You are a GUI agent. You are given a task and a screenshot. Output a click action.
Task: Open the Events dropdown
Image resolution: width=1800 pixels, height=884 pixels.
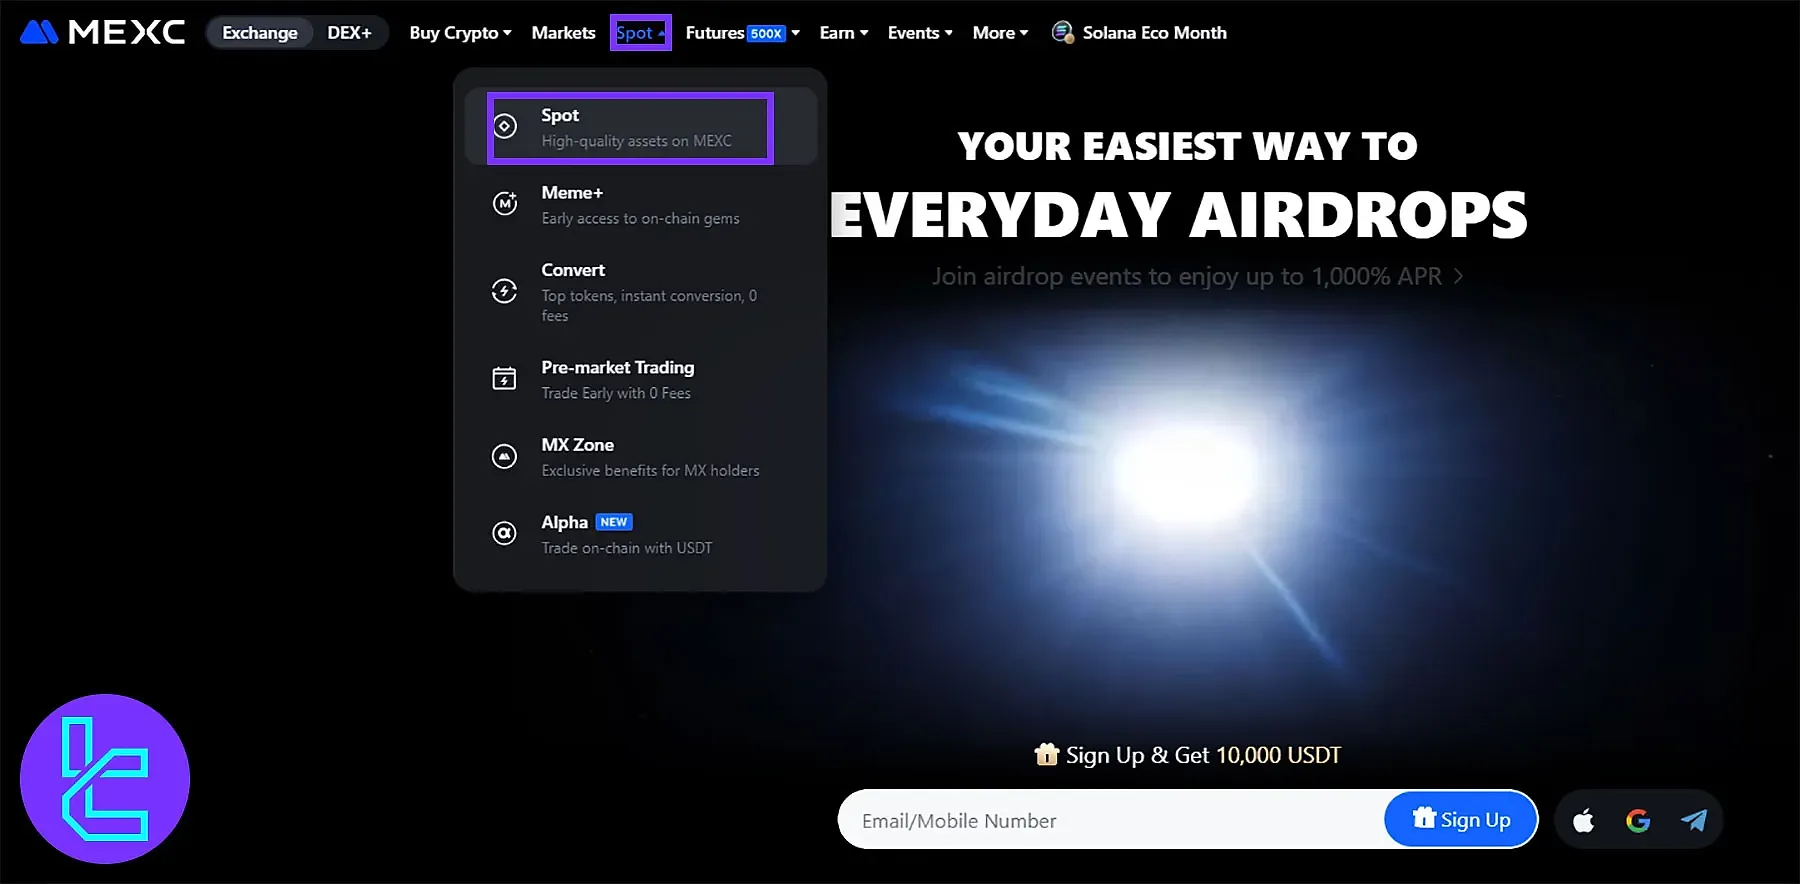tap(919, 33)
